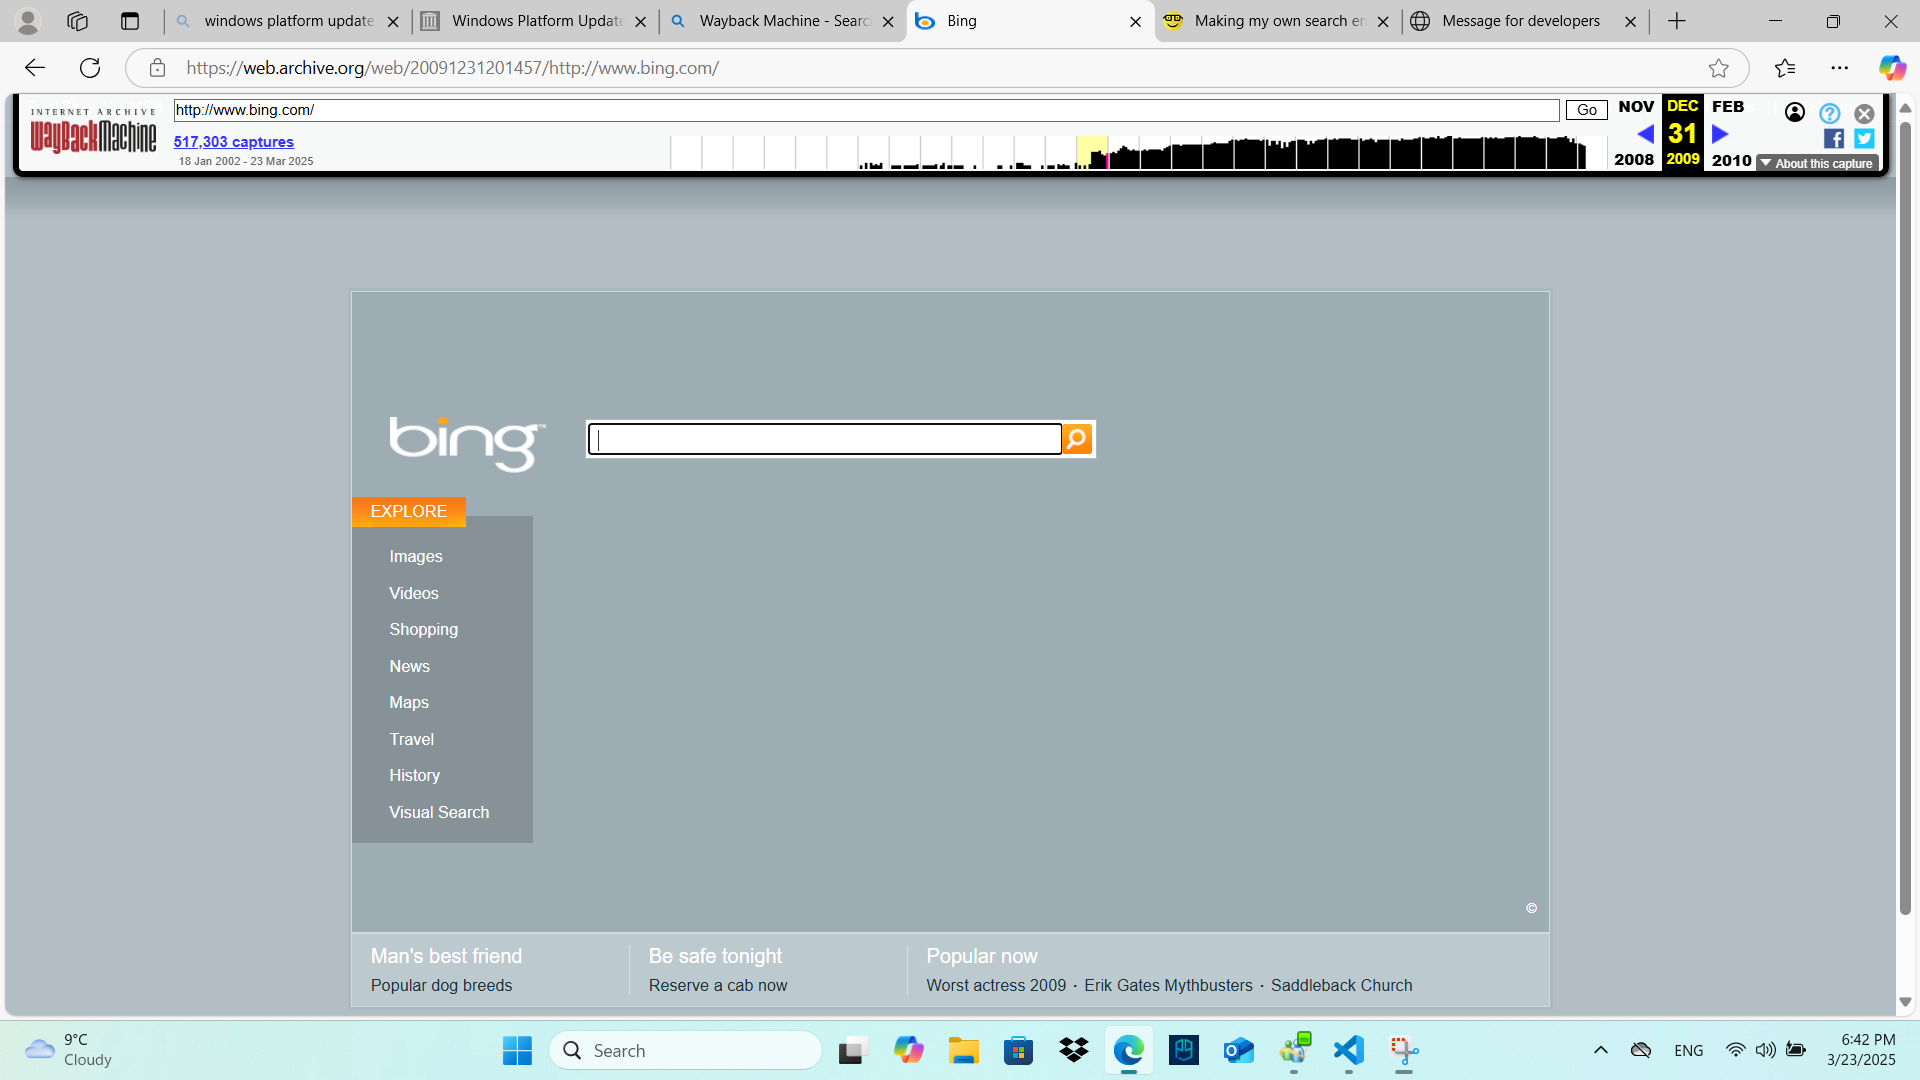Open the News explore link
This screenshot has height=1080, width=1920.
tap(410, 666)
